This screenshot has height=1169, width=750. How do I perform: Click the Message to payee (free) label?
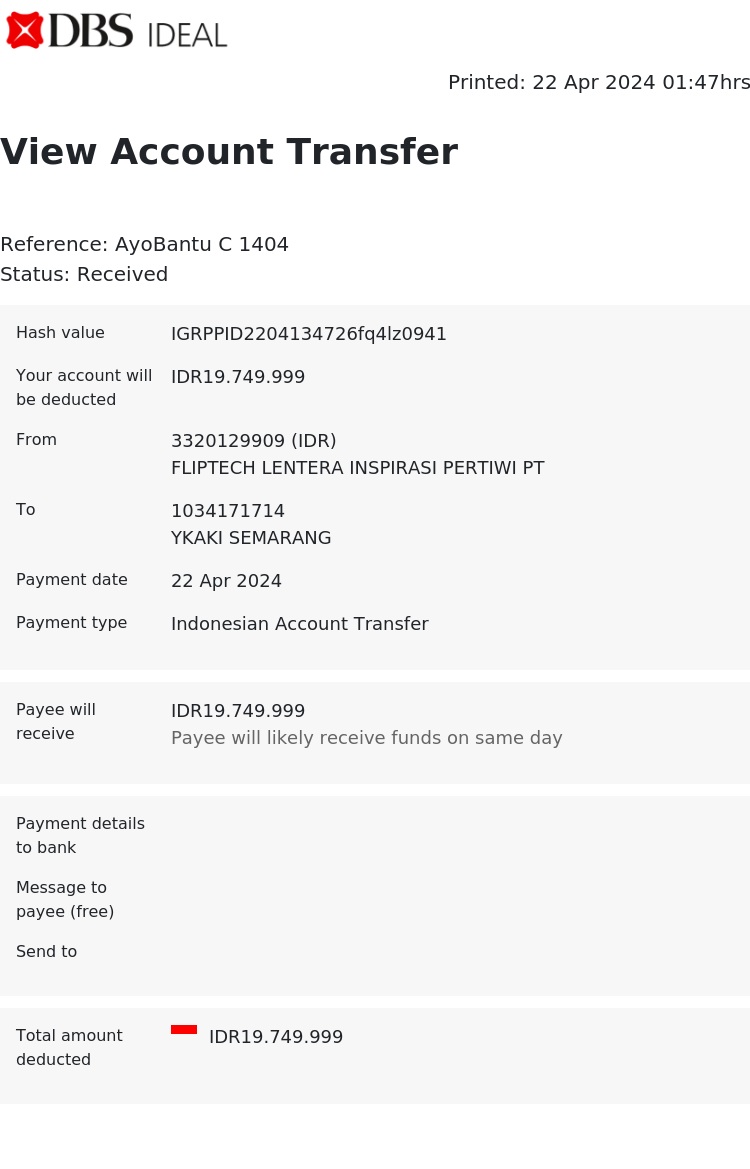(65, 899)
